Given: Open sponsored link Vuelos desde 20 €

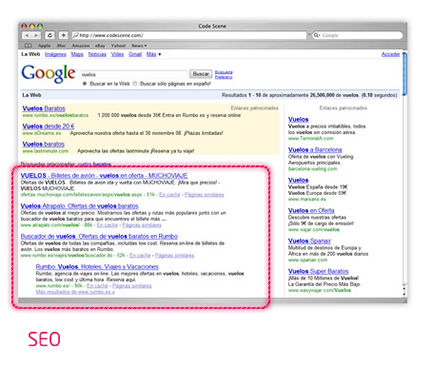Looking at the screenshot, I should (48, 126).
